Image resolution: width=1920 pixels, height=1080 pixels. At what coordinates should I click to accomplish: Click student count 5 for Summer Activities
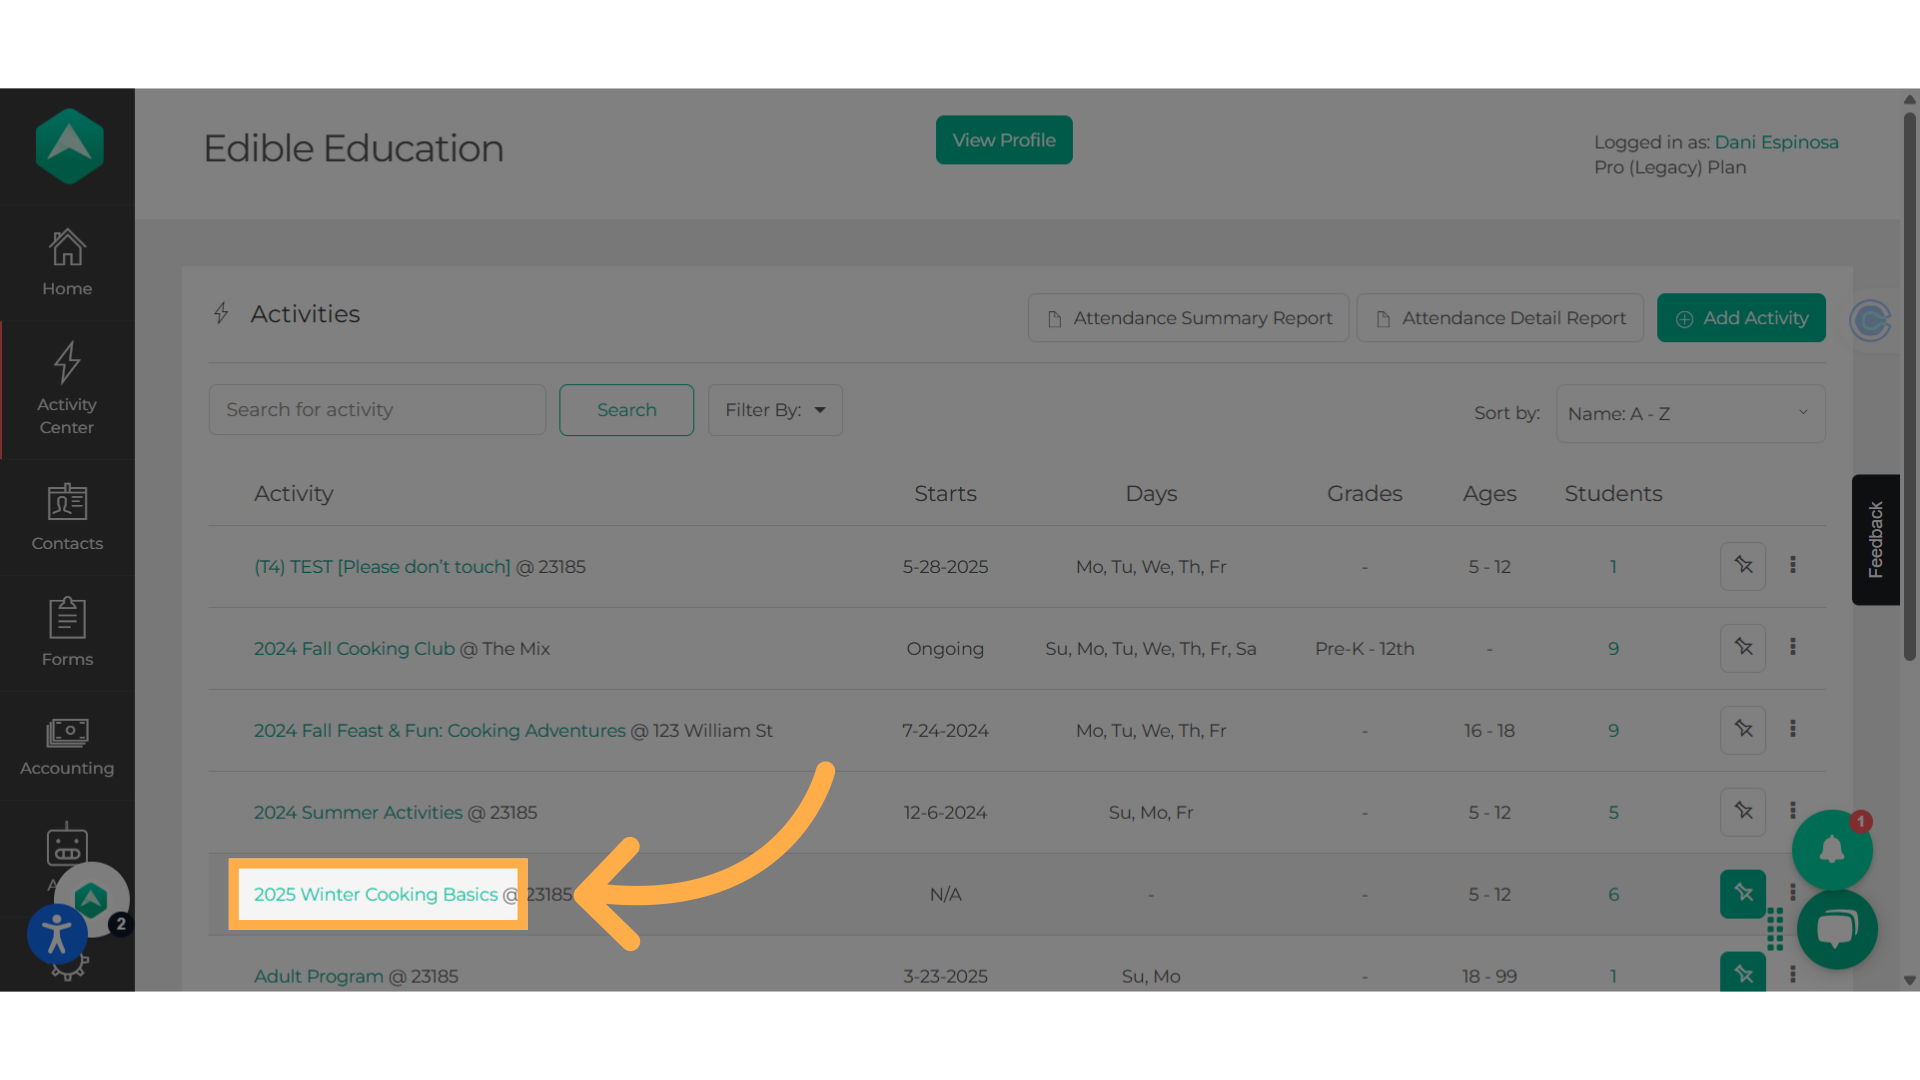(1613, 813)
